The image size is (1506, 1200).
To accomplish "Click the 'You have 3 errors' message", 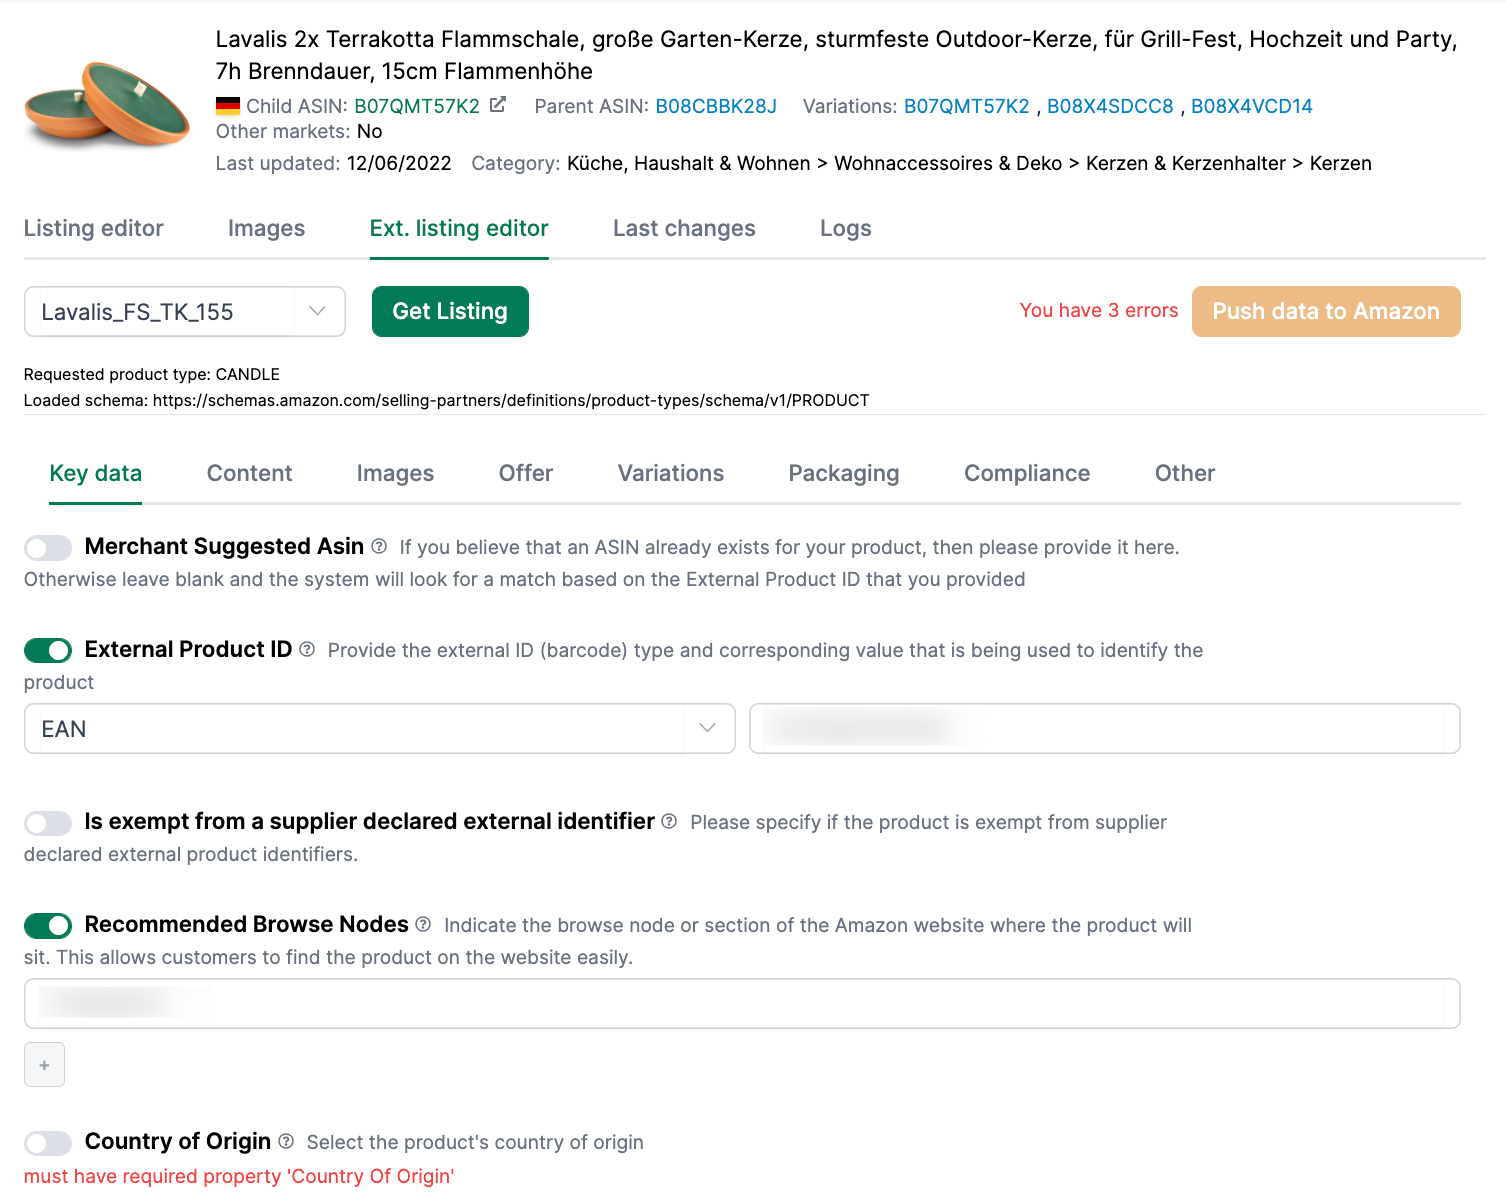I will pyautogui.click(x=1099, y=311).
